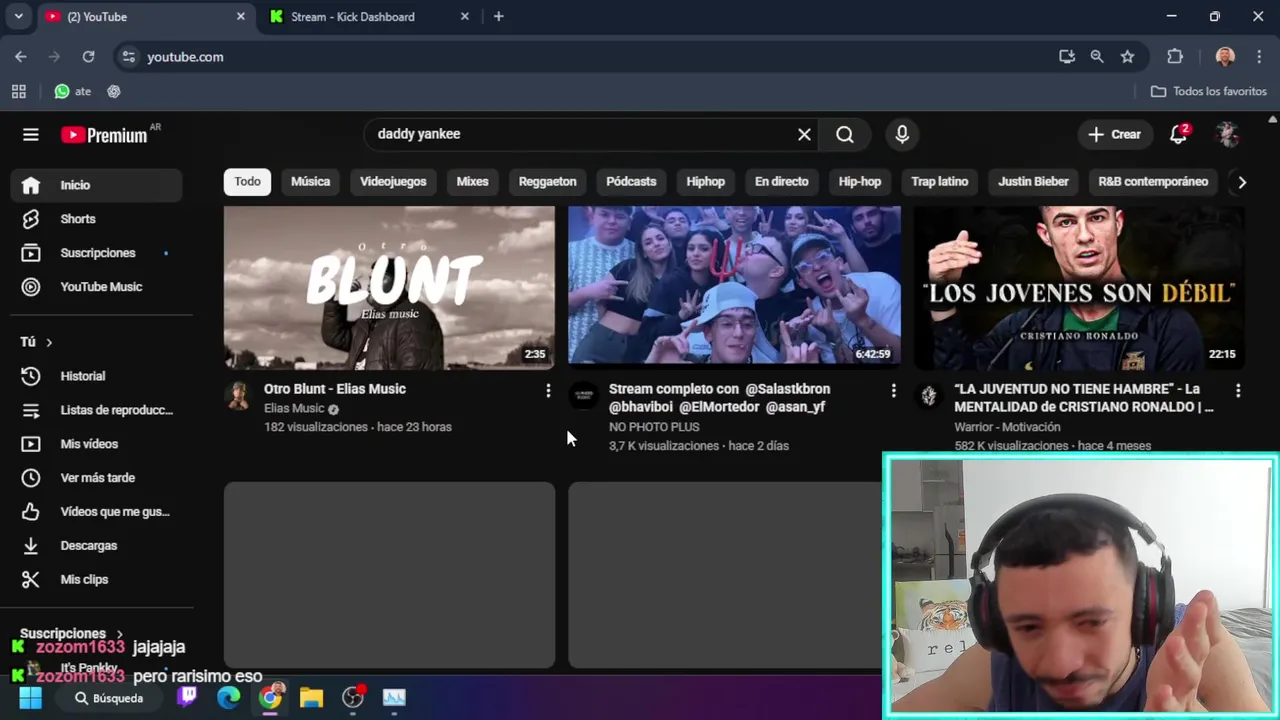Open Mis vídeos in sidebar

point(97,444)
